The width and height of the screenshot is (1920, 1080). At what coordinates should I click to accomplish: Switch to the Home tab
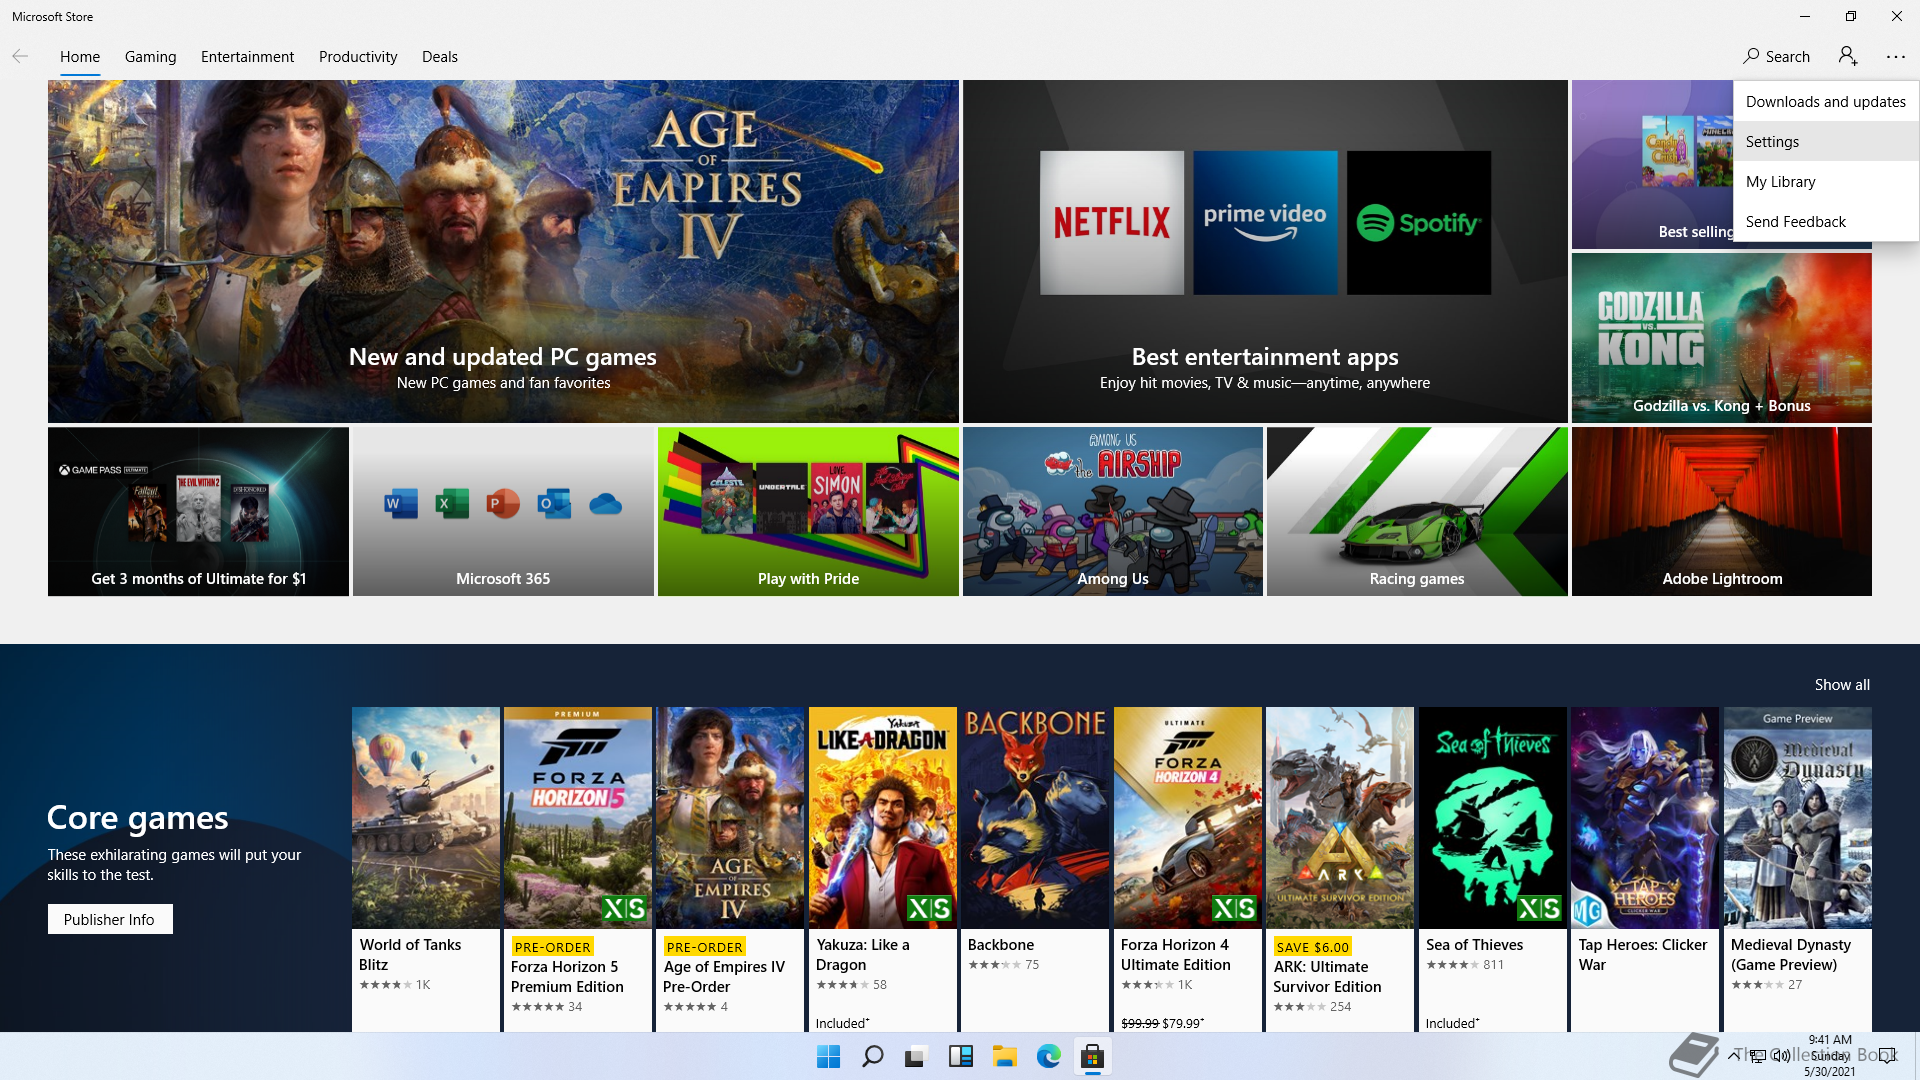pyautogui.click(x=80, y=56)
